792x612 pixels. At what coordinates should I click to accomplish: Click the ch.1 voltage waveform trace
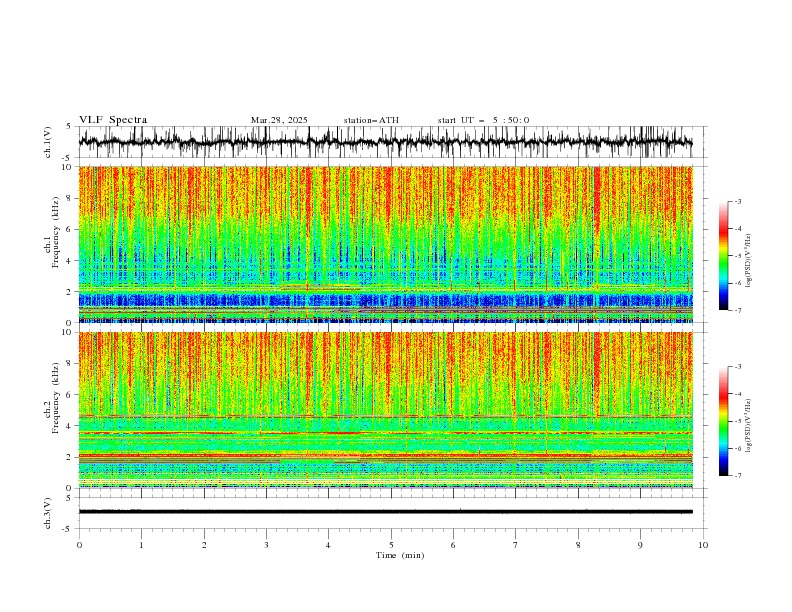[x=385, y=142]
